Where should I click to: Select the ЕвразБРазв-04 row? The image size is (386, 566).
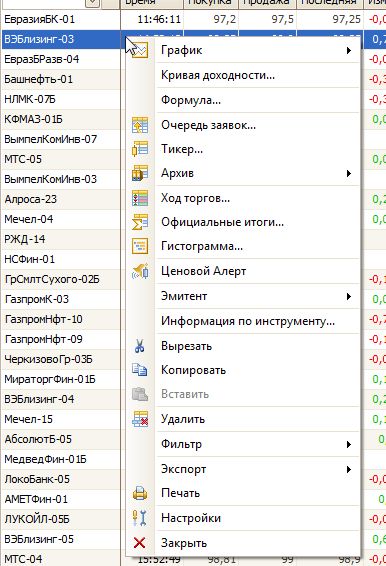61,59
